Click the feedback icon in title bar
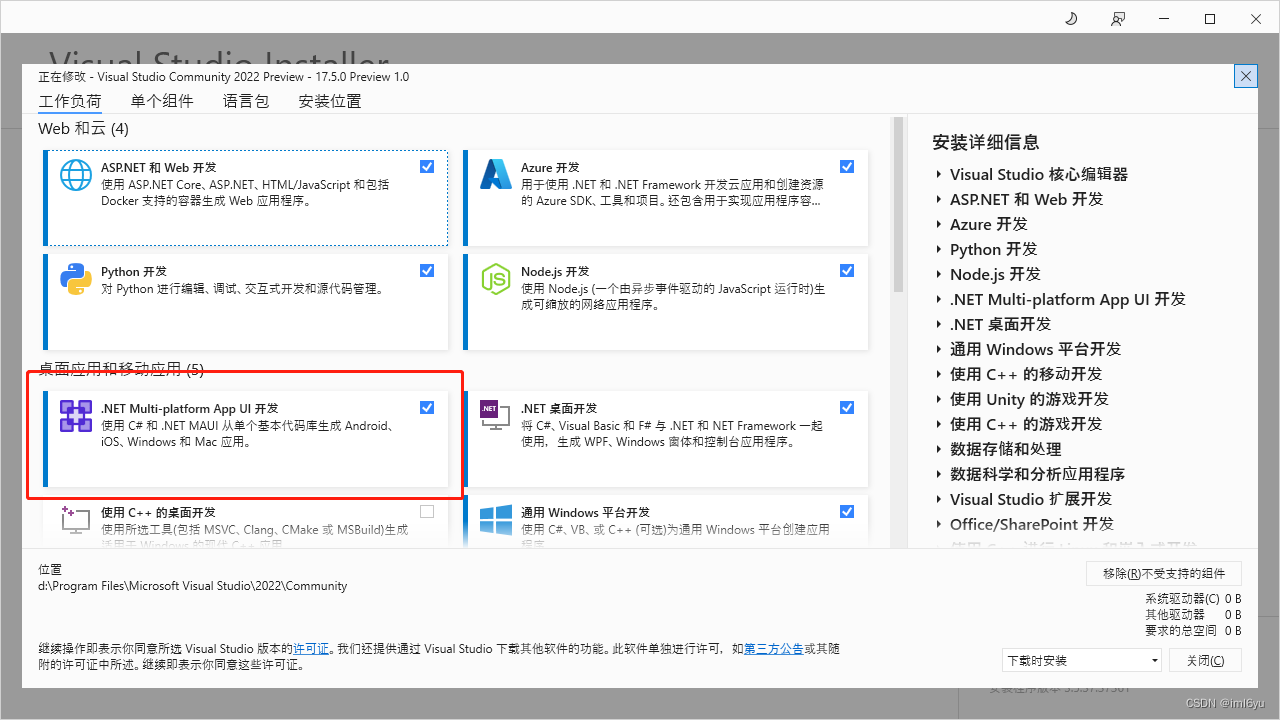The height and width of the screenshot is (720, 1280). tap(1118, 19)
